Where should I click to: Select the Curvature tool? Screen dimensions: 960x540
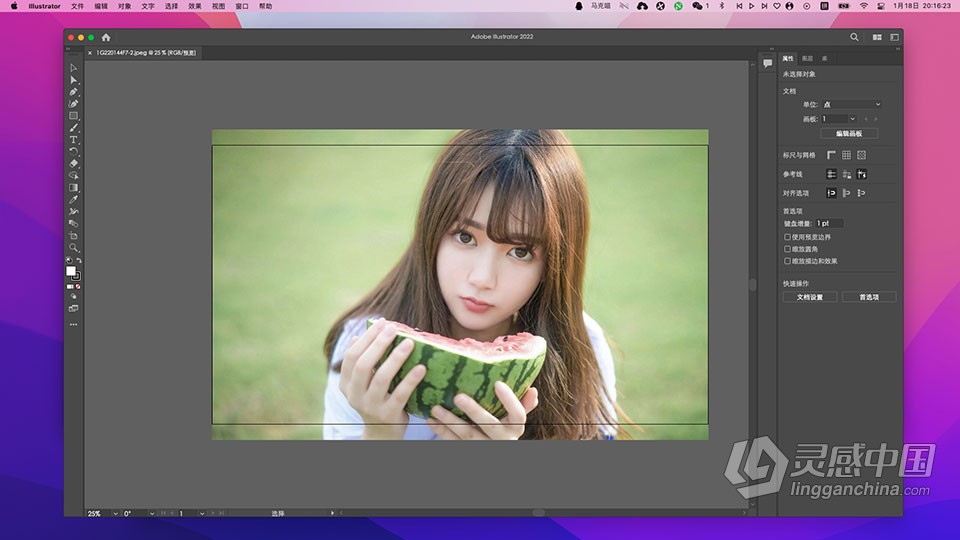(x=73, y=104)
